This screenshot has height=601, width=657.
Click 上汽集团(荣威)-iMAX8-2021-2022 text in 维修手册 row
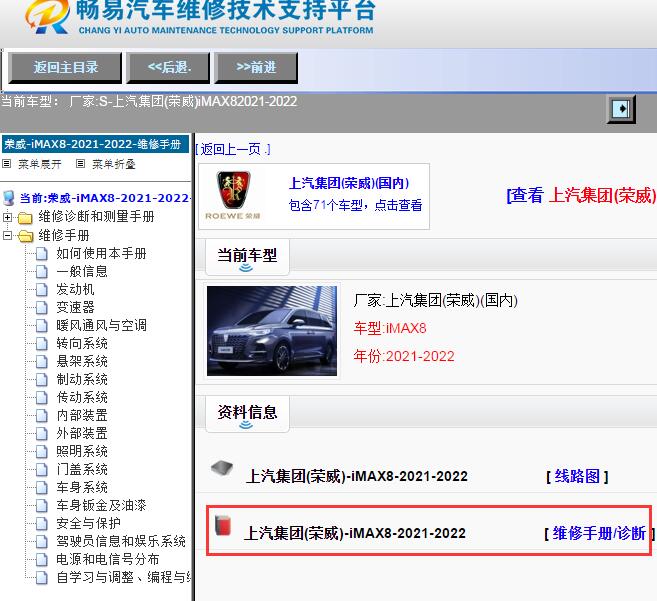355,534
